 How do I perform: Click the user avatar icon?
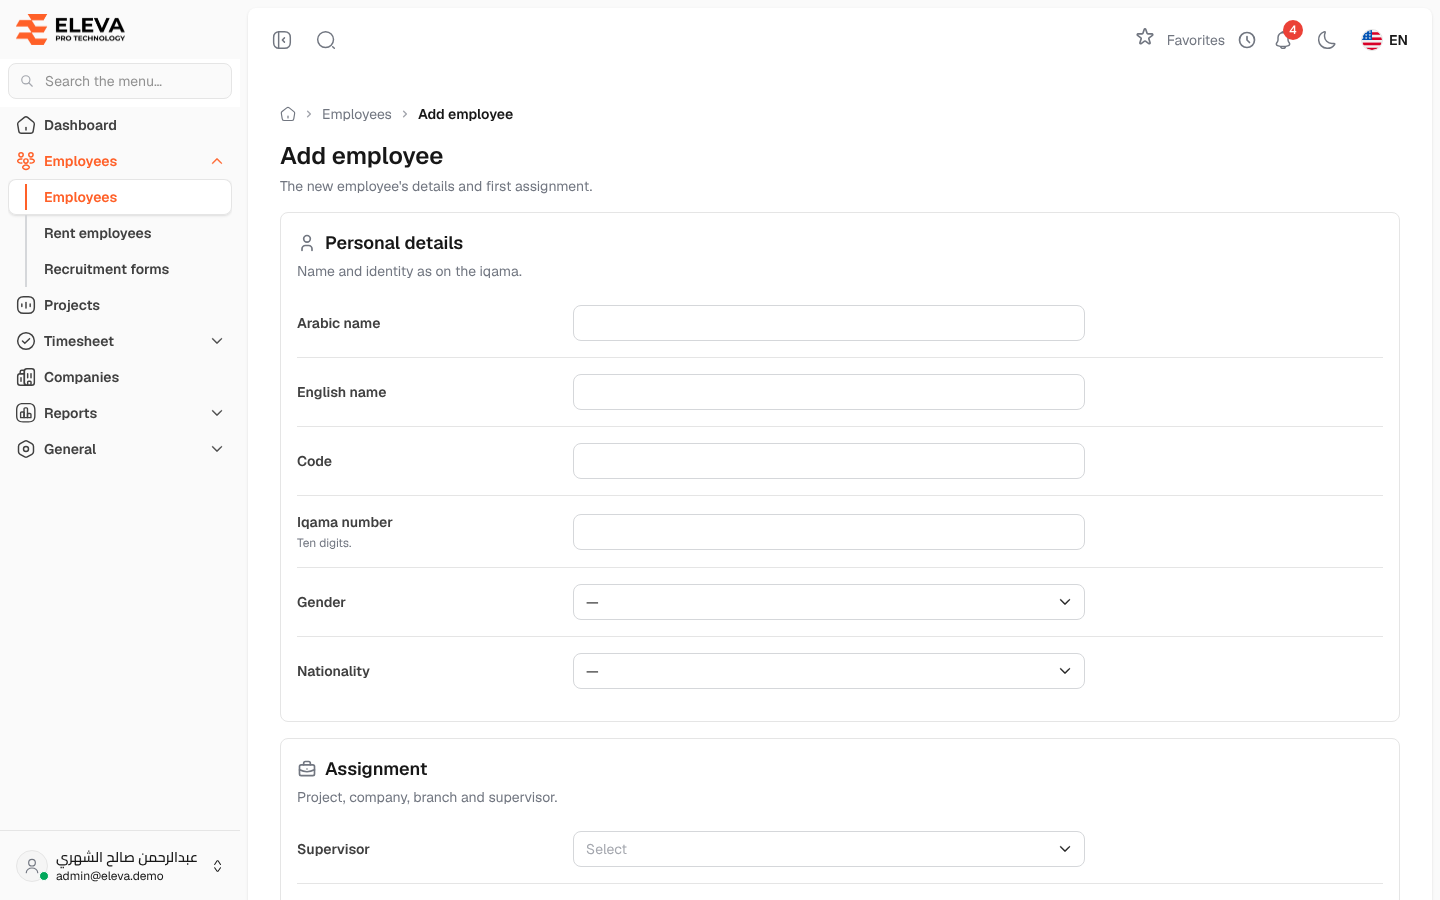coord(32,866)
